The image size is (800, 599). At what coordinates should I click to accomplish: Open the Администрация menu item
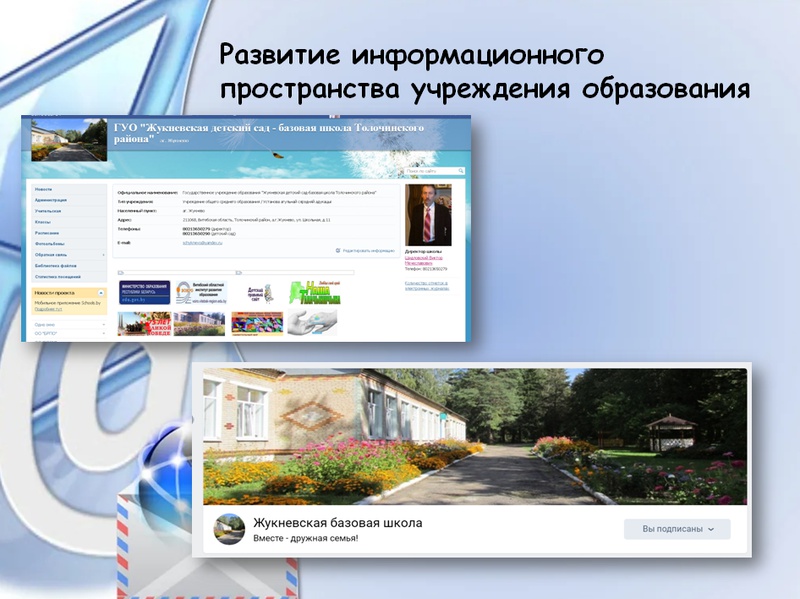click(51, 200)
